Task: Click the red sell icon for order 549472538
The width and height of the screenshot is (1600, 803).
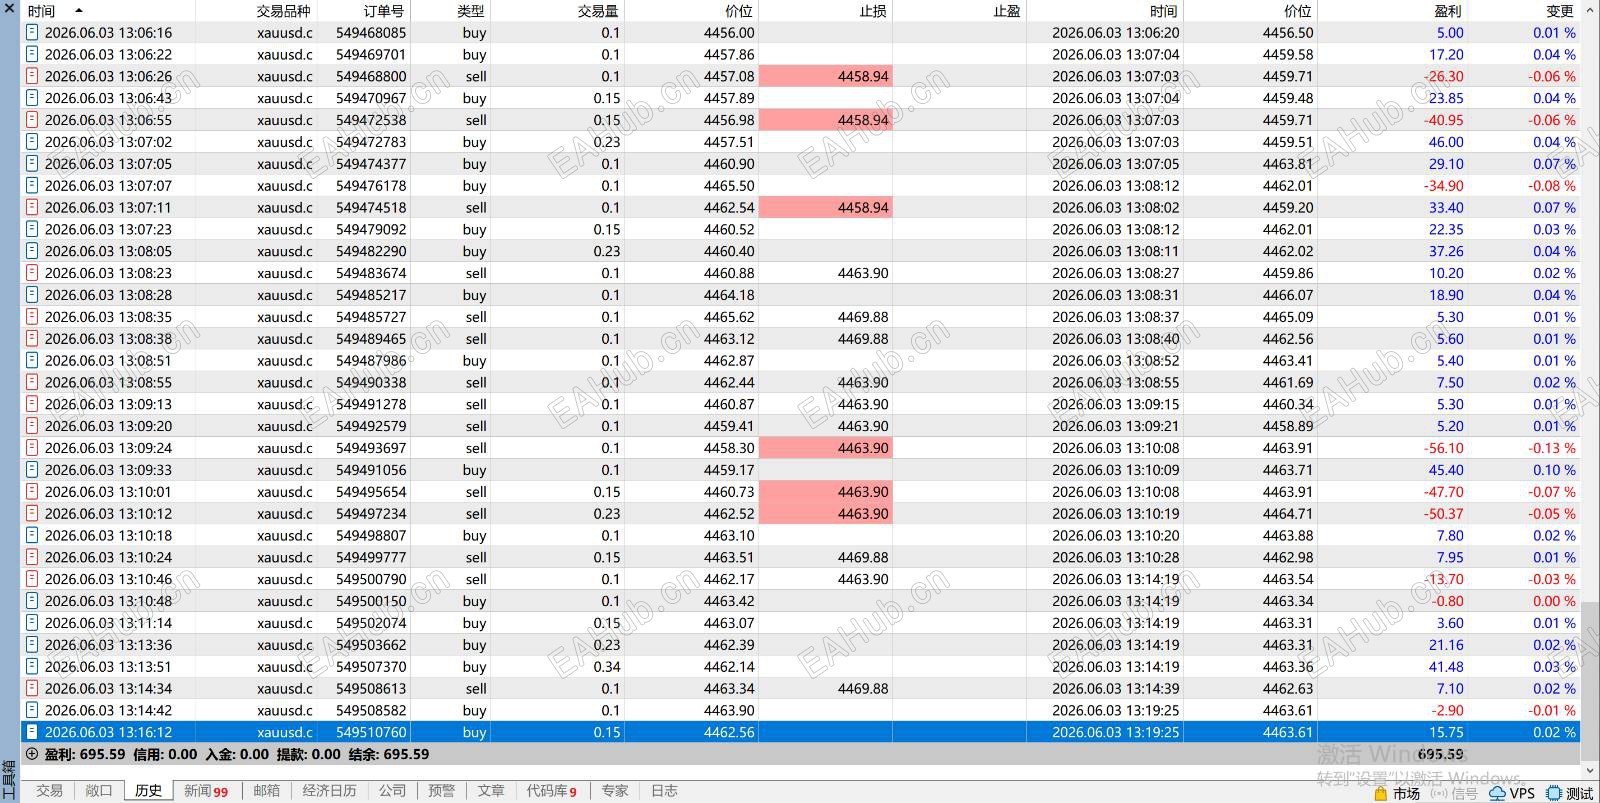Action: tap(31, 120)
